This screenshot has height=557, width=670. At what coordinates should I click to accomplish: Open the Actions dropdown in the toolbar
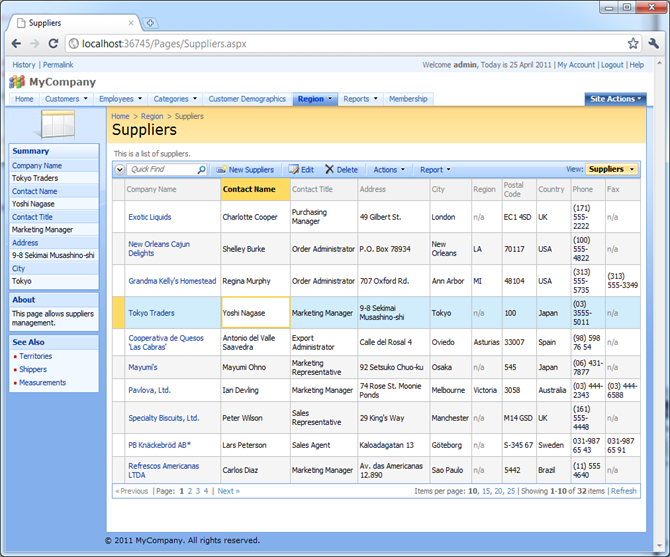(389, 170)
